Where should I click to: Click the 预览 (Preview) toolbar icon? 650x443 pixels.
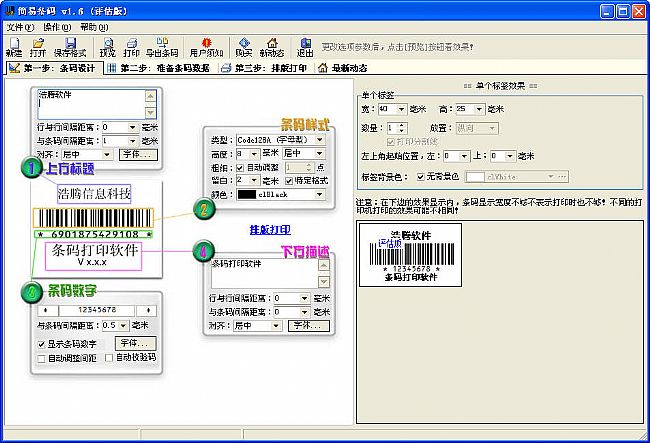coord(108,47)
